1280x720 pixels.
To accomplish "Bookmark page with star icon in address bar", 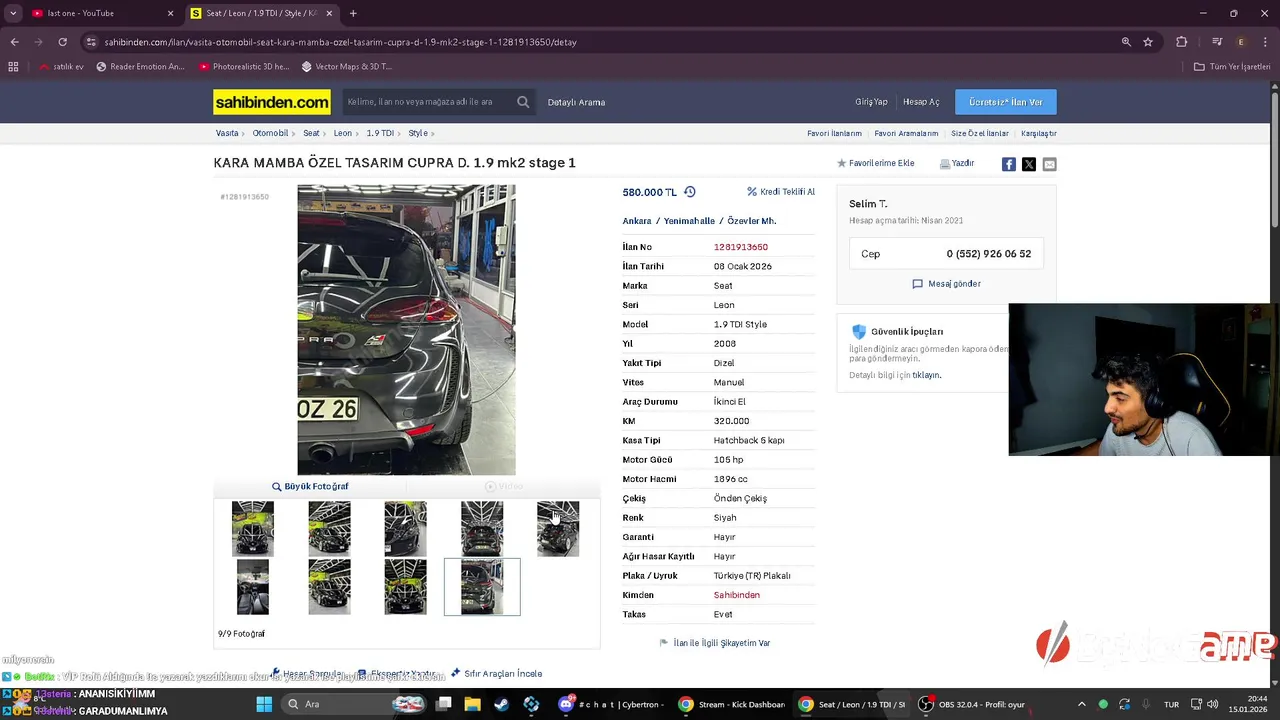I will tap(1148, 42).
